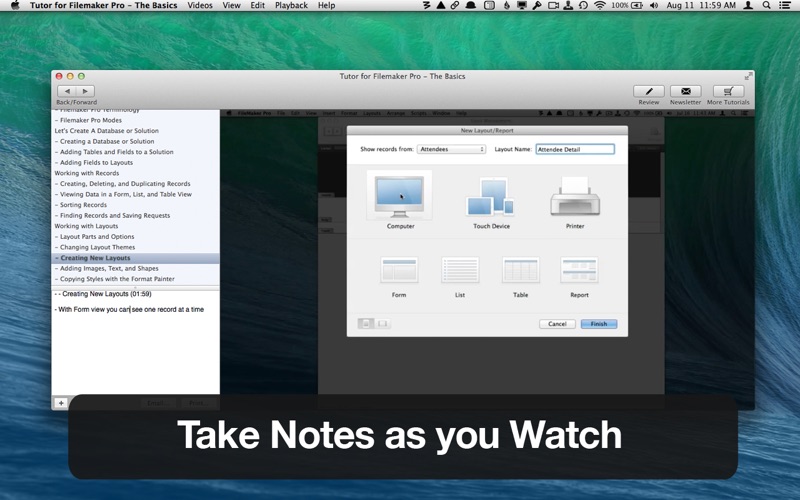
Task: Open Show records from Attendees dropdown
Action: coord(451,149)
